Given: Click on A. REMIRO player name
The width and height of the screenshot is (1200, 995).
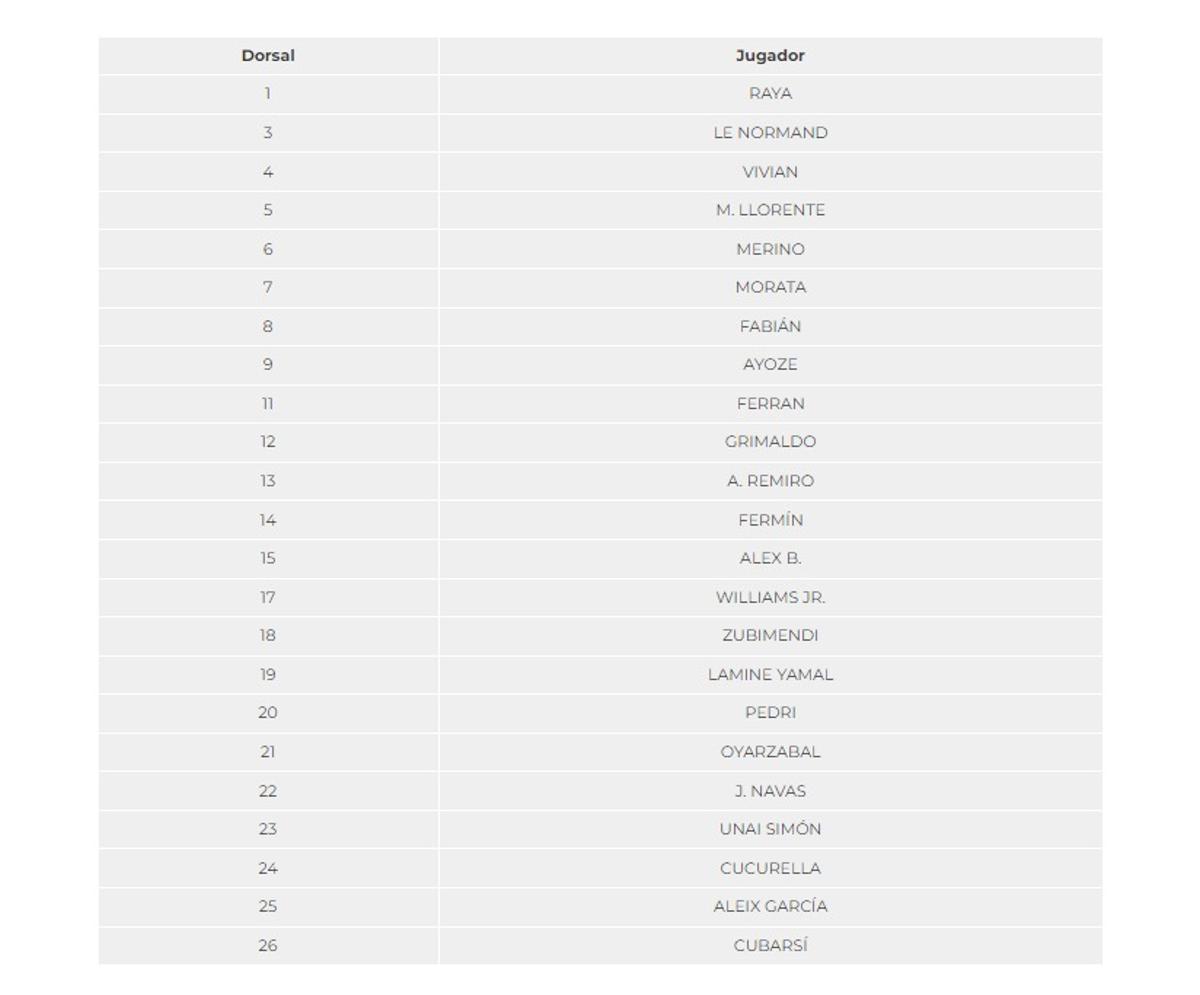Looking at the screenshot, I should click(x=770, y=481).
